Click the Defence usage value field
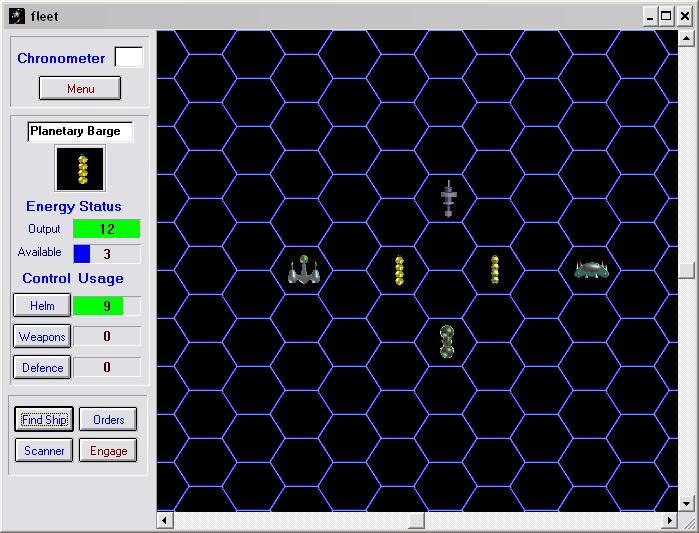Viewport: 699px width, 533px height. (x=107, y=367)
